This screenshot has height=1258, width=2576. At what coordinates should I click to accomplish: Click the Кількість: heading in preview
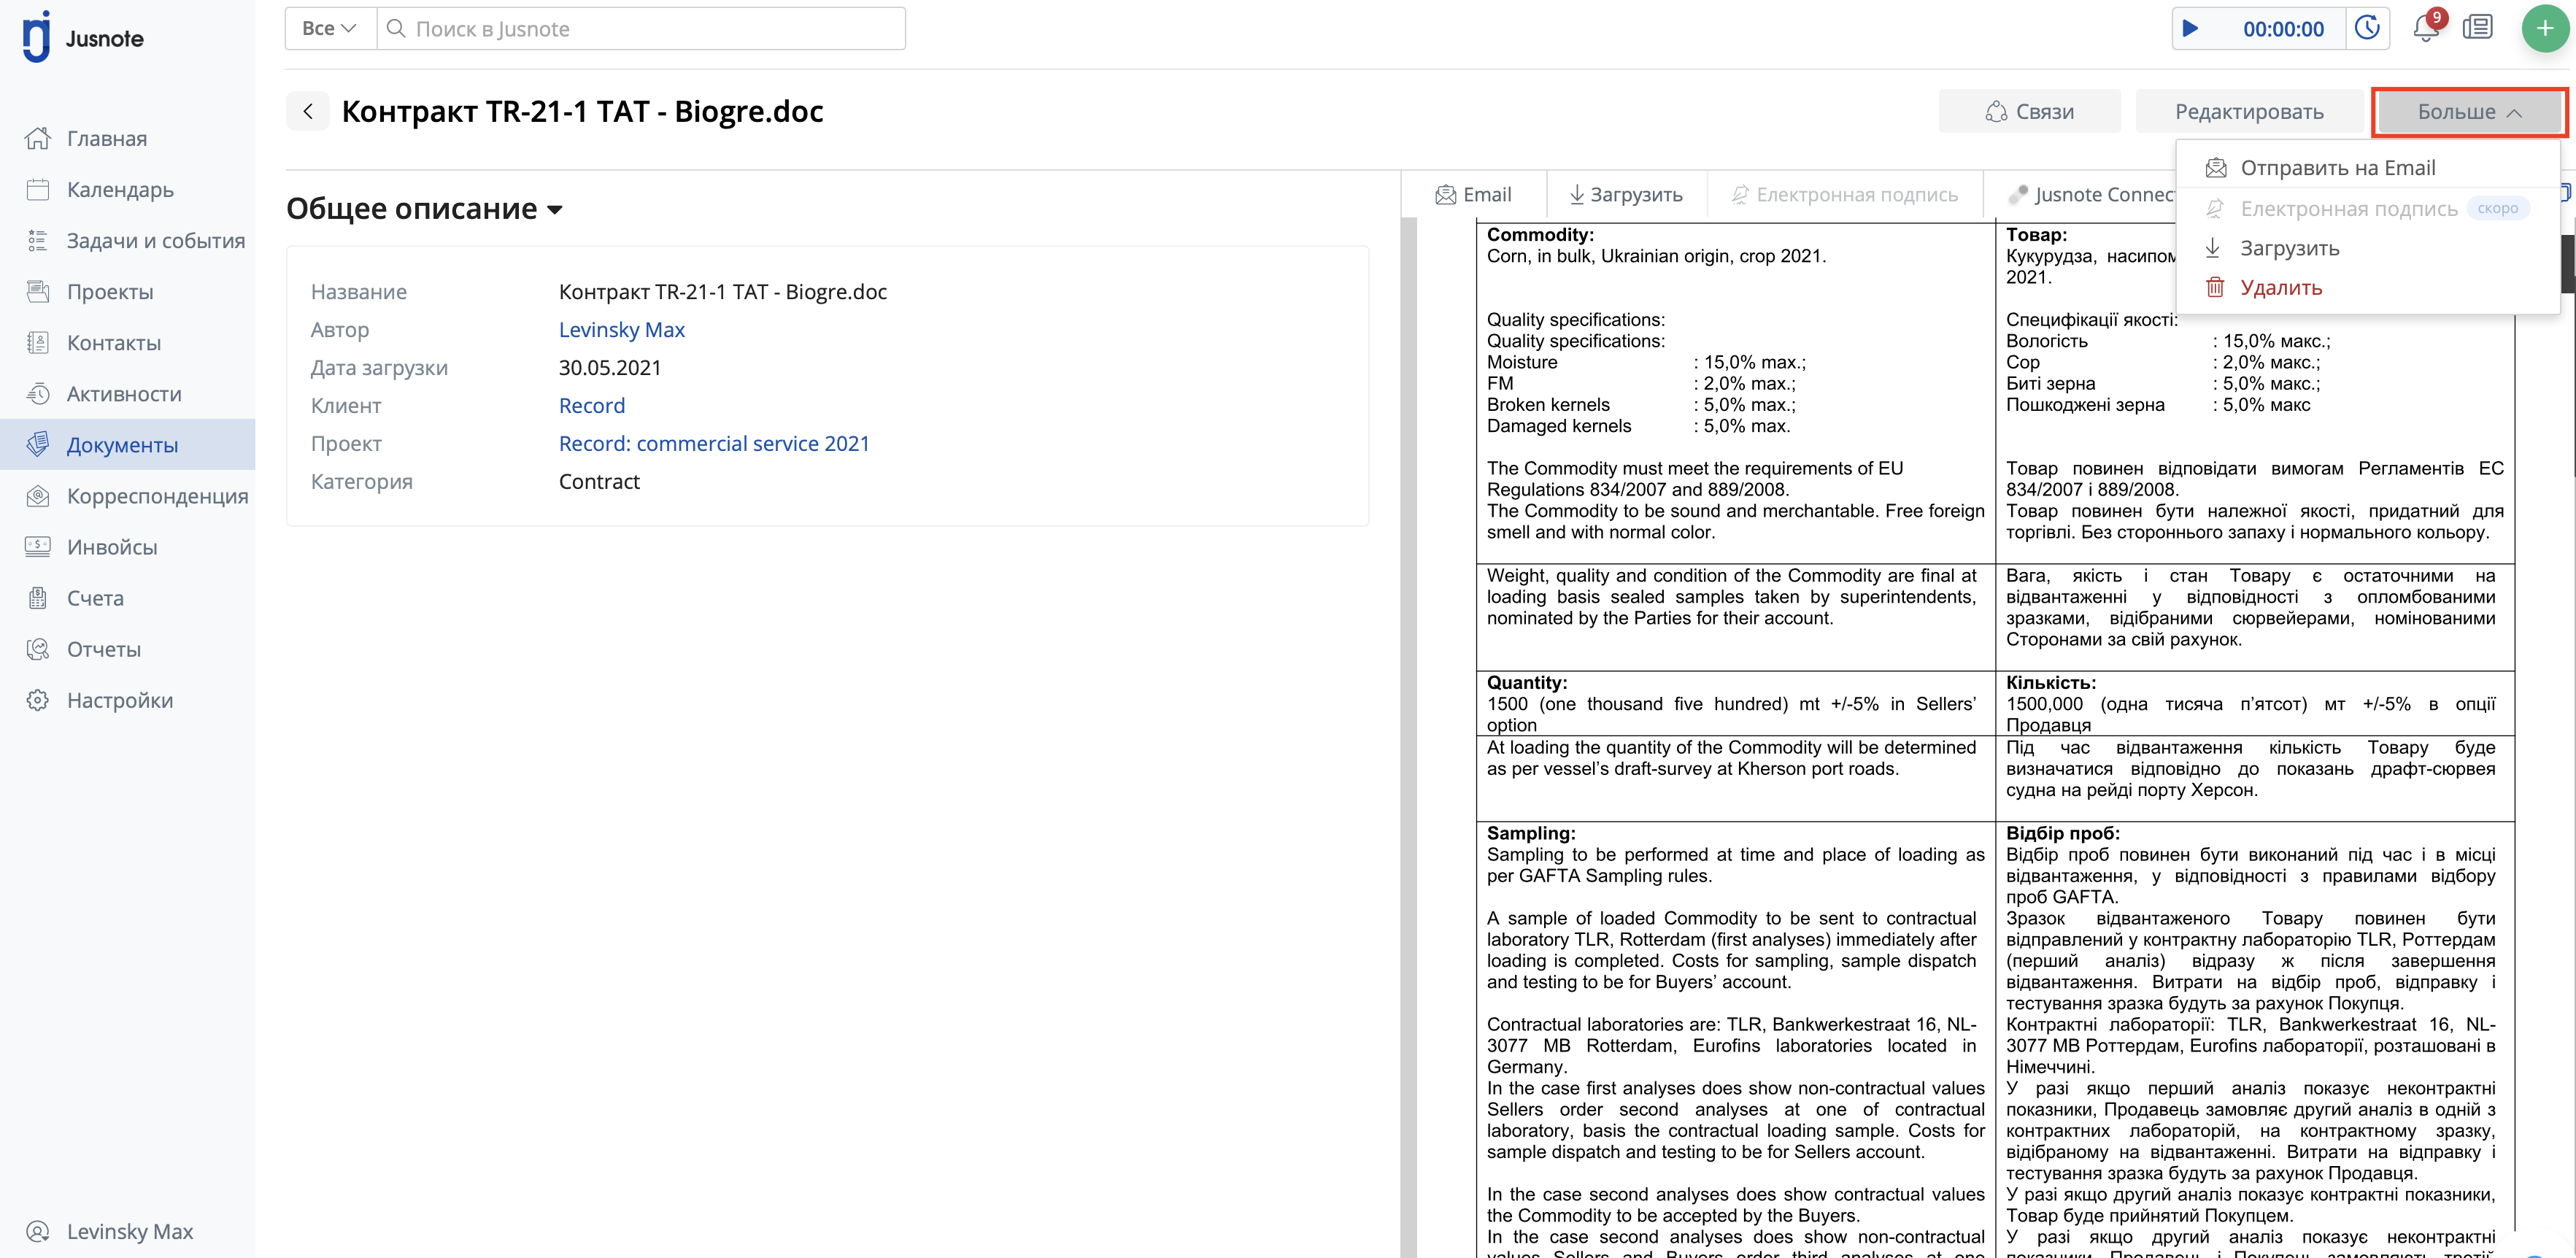(2051, 682)
